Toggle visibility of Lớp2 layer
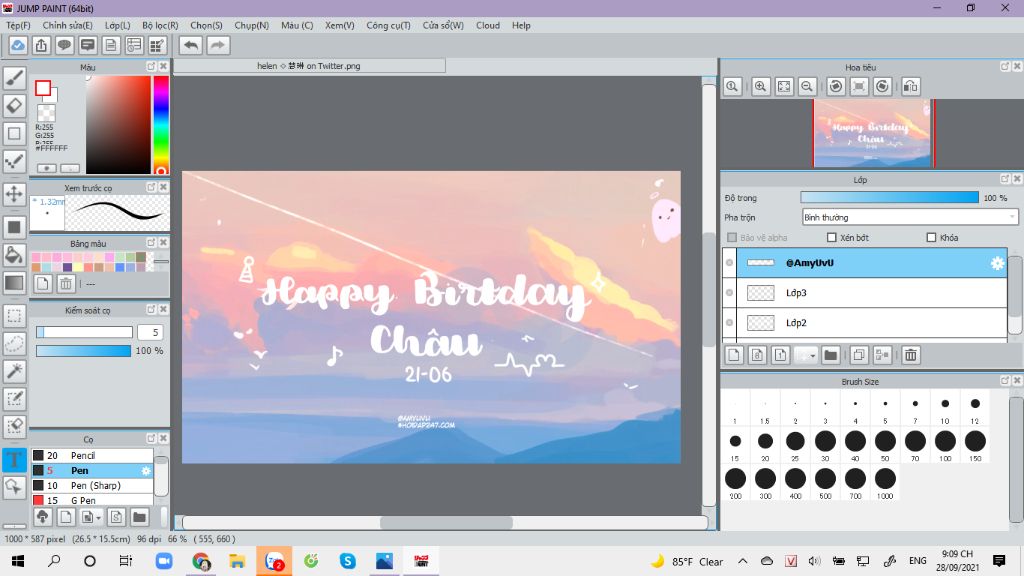This screenshot has width=1024, height=576. [x=729, y=323]
